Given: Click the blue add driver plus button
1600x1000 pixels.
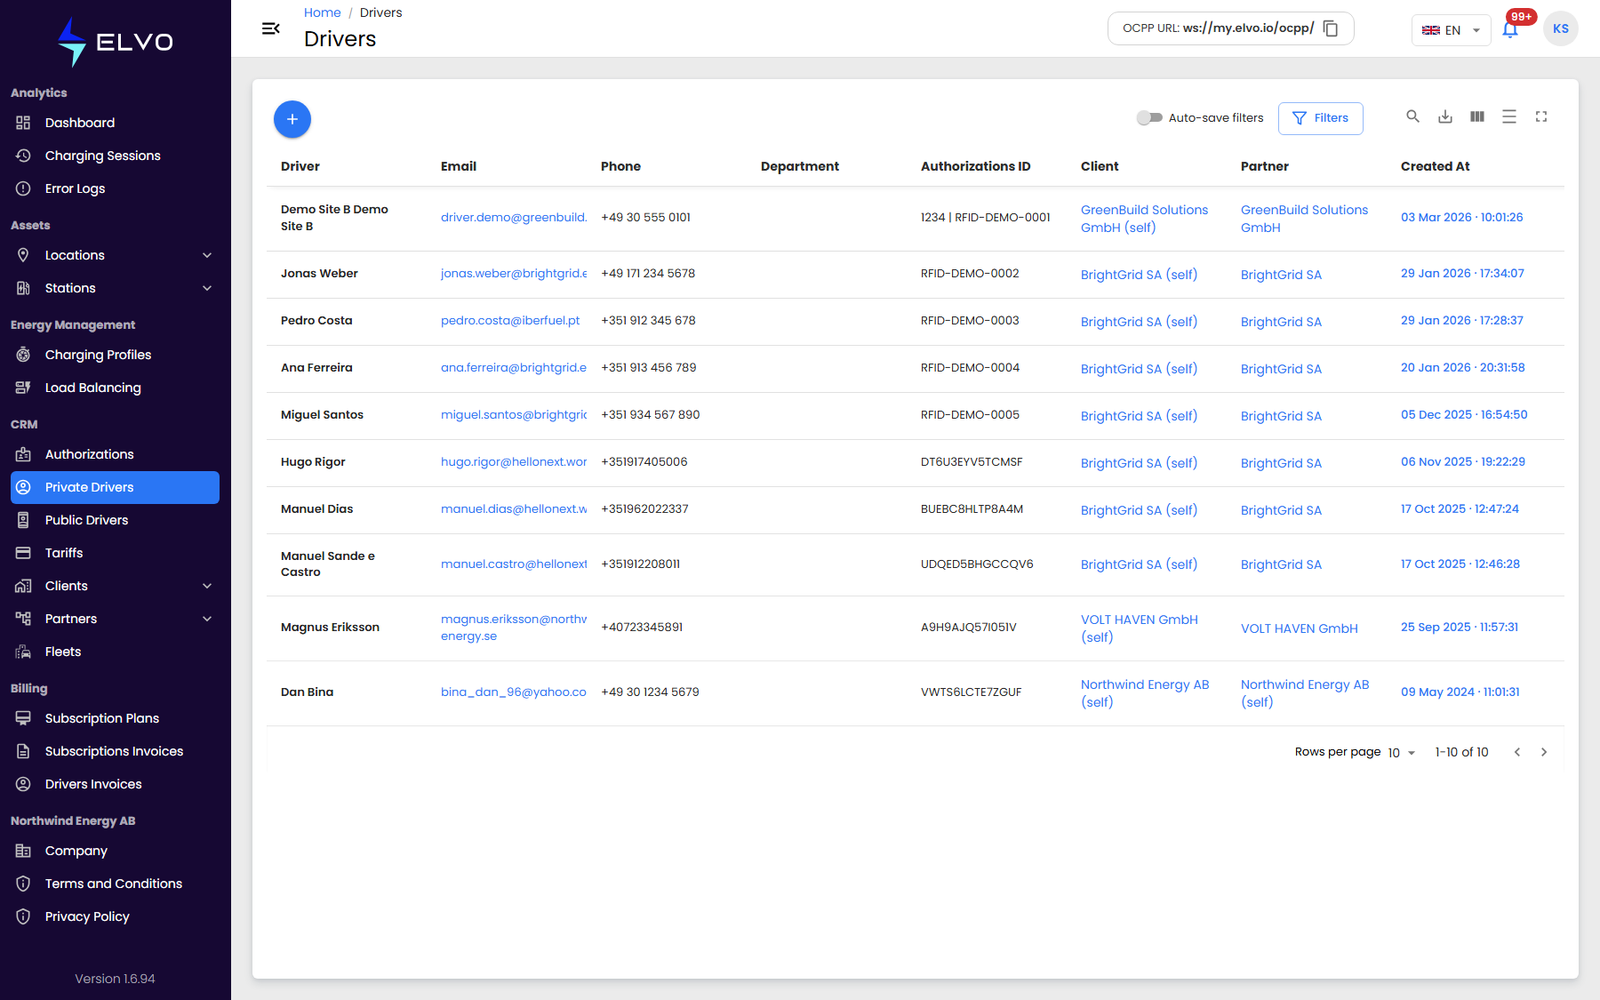Looking at the screenshot, I should tap(292, 119).
